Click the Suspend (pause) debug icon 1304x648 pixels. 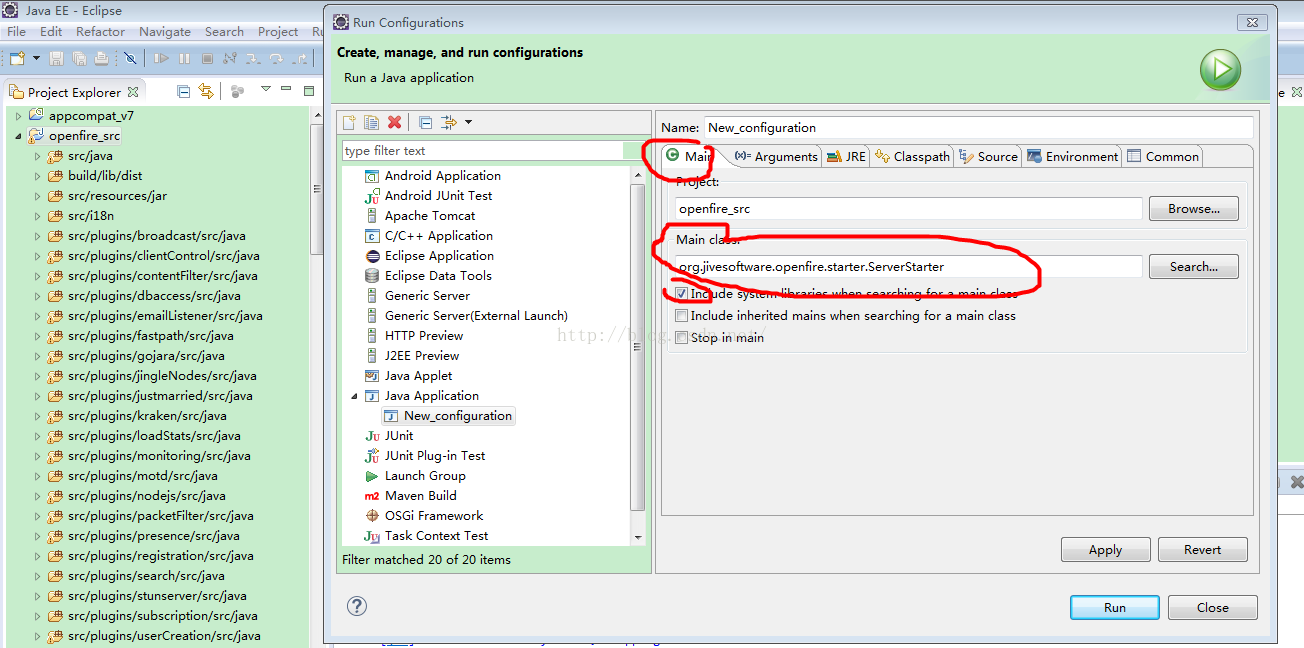184,60
